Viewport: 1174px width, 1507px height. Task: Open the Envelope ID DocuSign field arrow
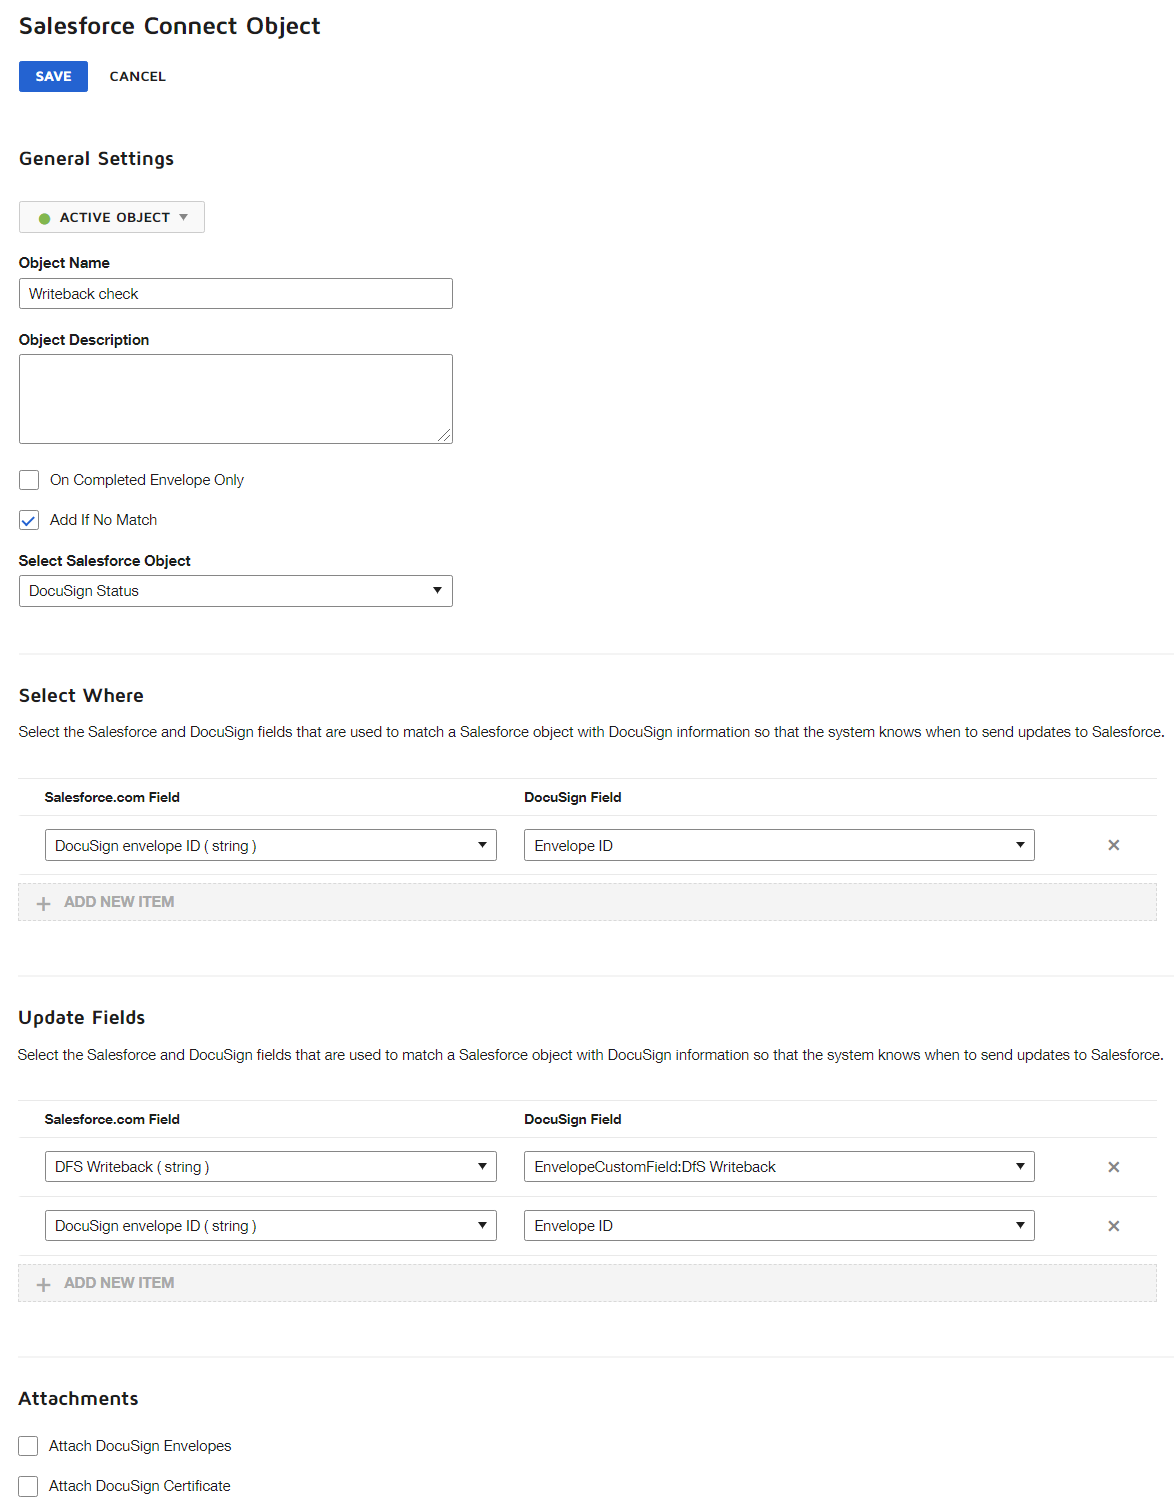click(x=1020, y=845)
